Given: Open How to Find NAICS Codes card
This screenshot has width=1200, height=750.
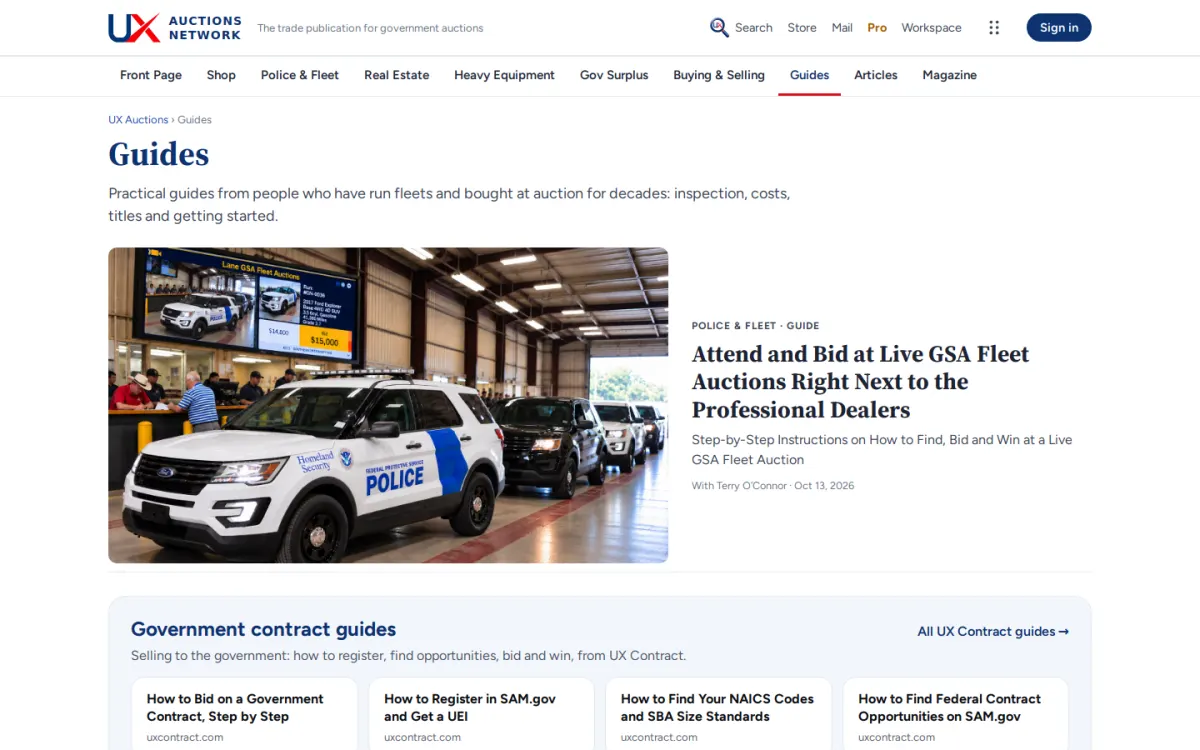Looking at the screenshot, I should (x=718, y=714).
